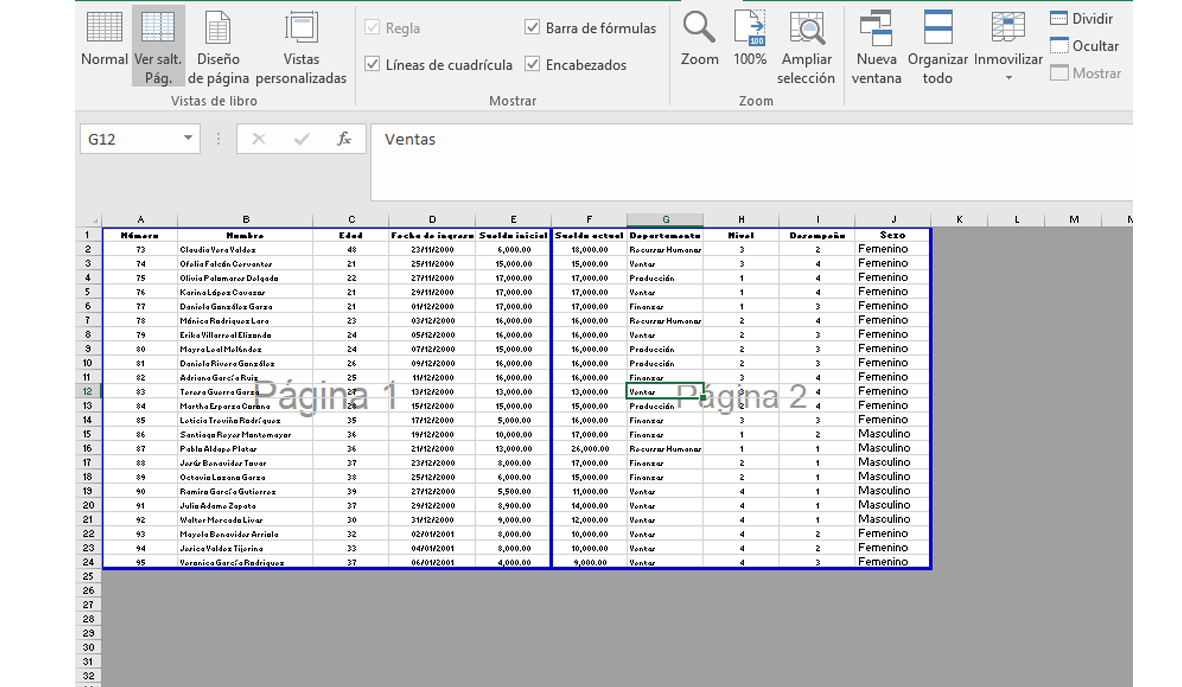Click date cell 23/11/2000

point(432,250)
